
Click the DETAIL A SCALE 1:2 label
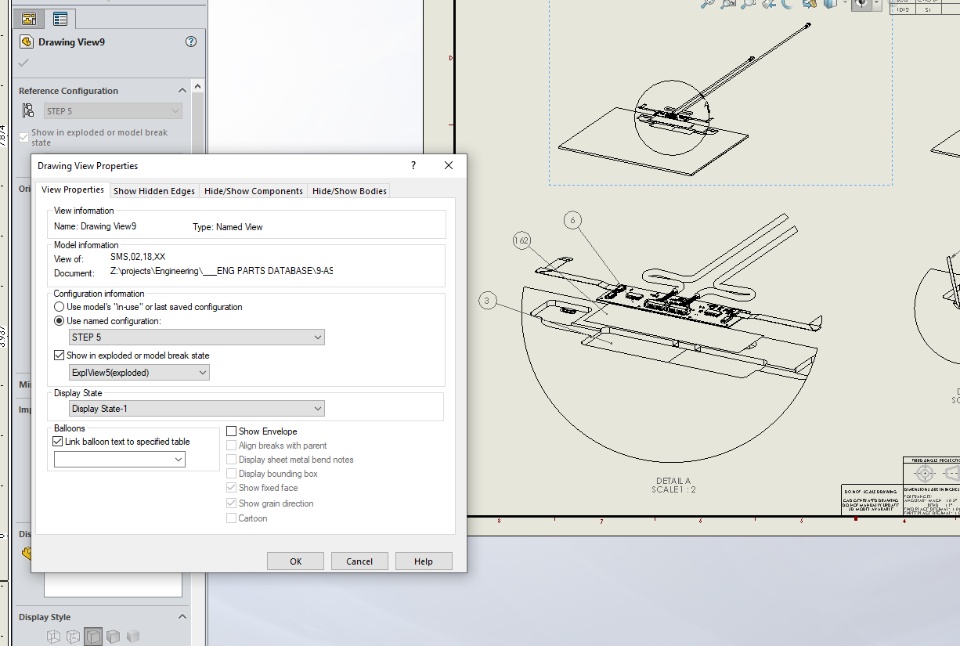click(673, 485)
